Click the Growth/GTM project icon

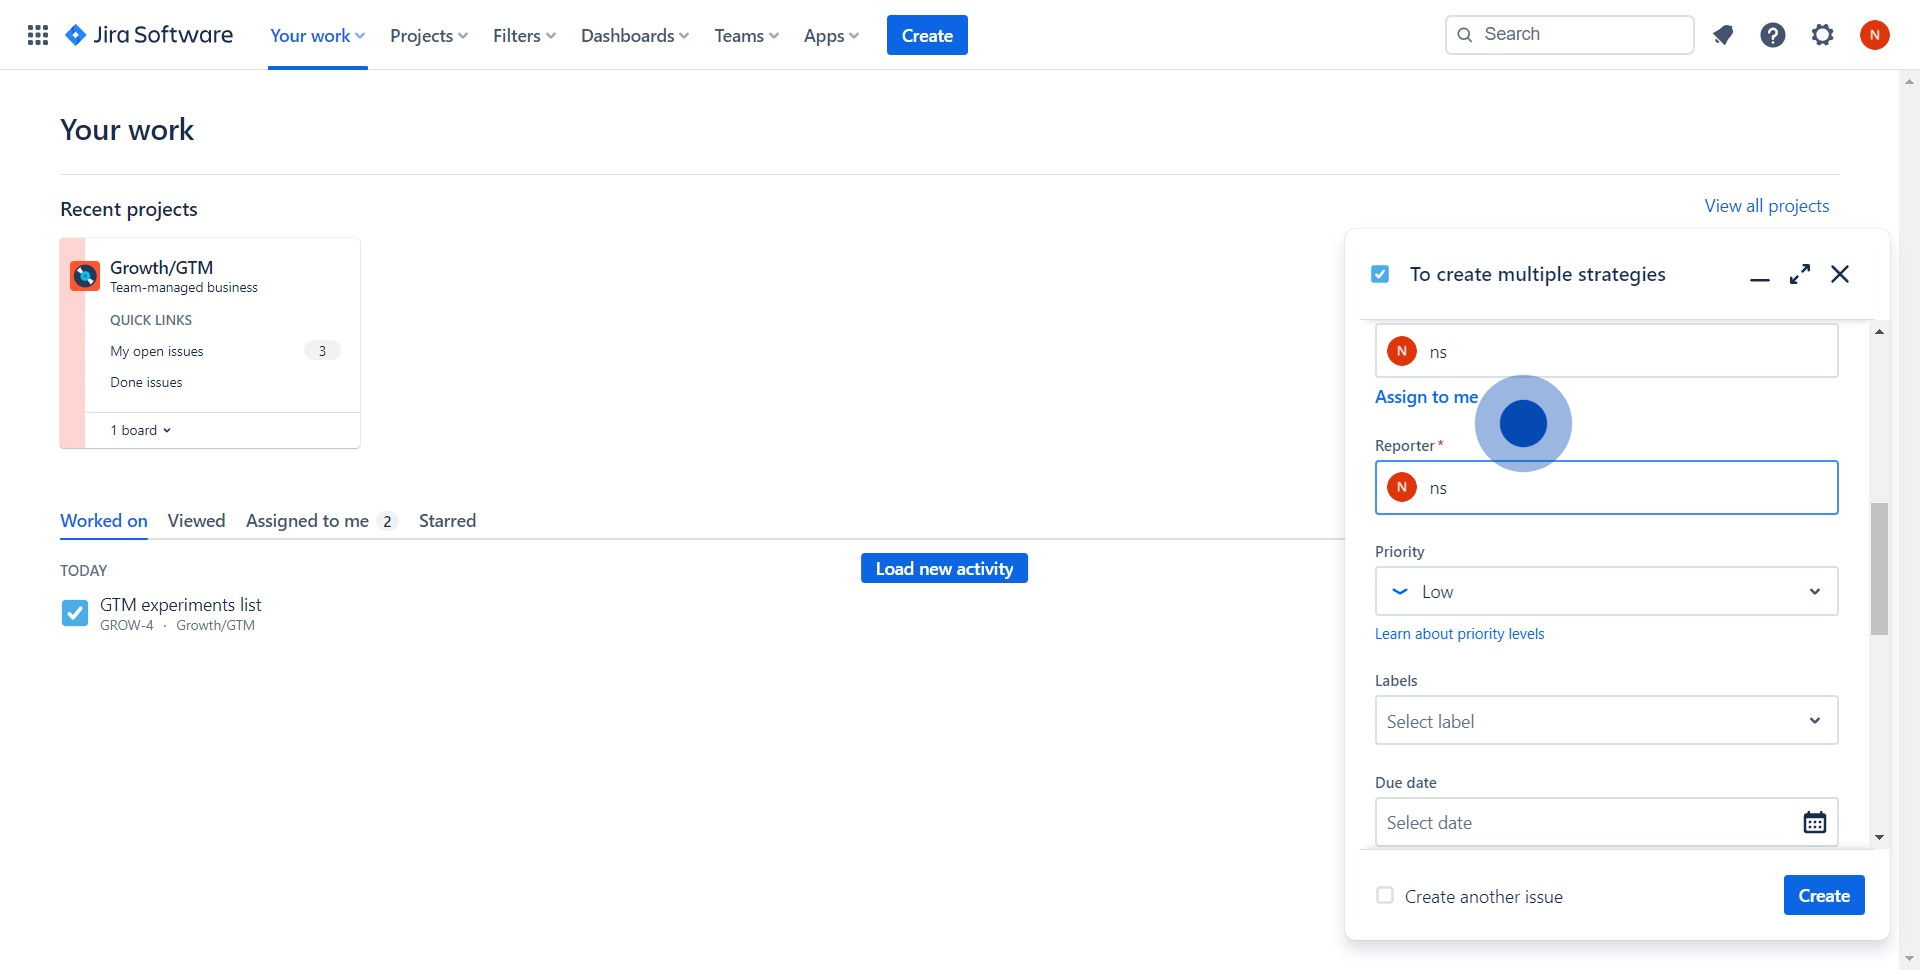click(x=85, y=275)
